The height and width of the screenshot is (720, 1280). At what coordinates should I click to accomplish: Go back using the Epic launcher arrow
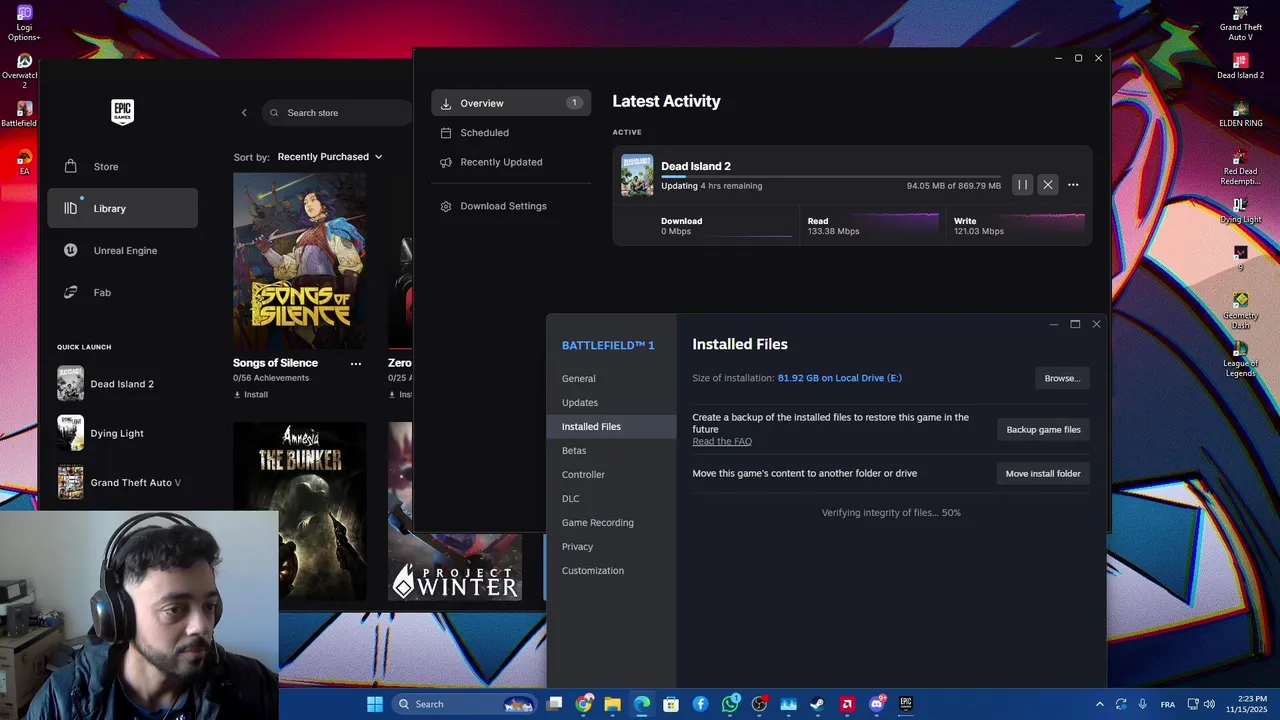pyautogui.click(x=244, y=113)
